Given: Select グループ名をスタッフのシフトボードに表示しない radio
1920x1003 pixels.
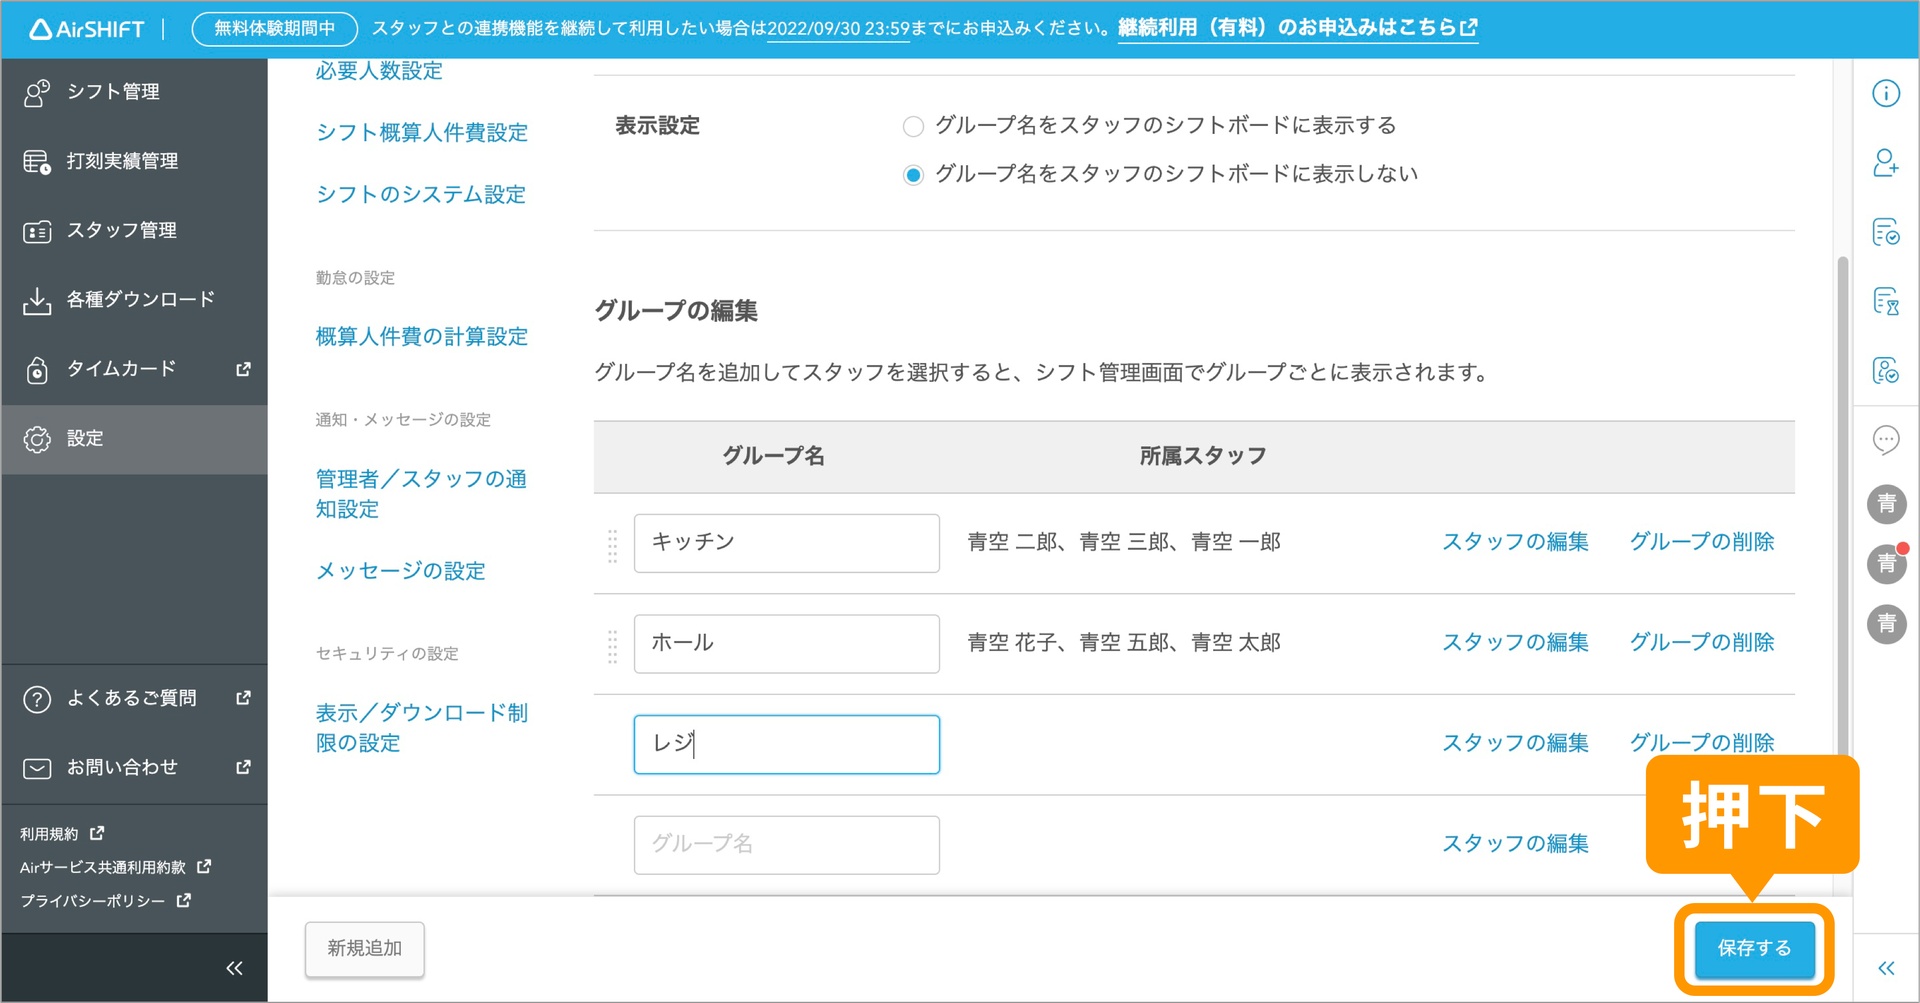Looking at the screenshot, I should (x=912, y=175).
